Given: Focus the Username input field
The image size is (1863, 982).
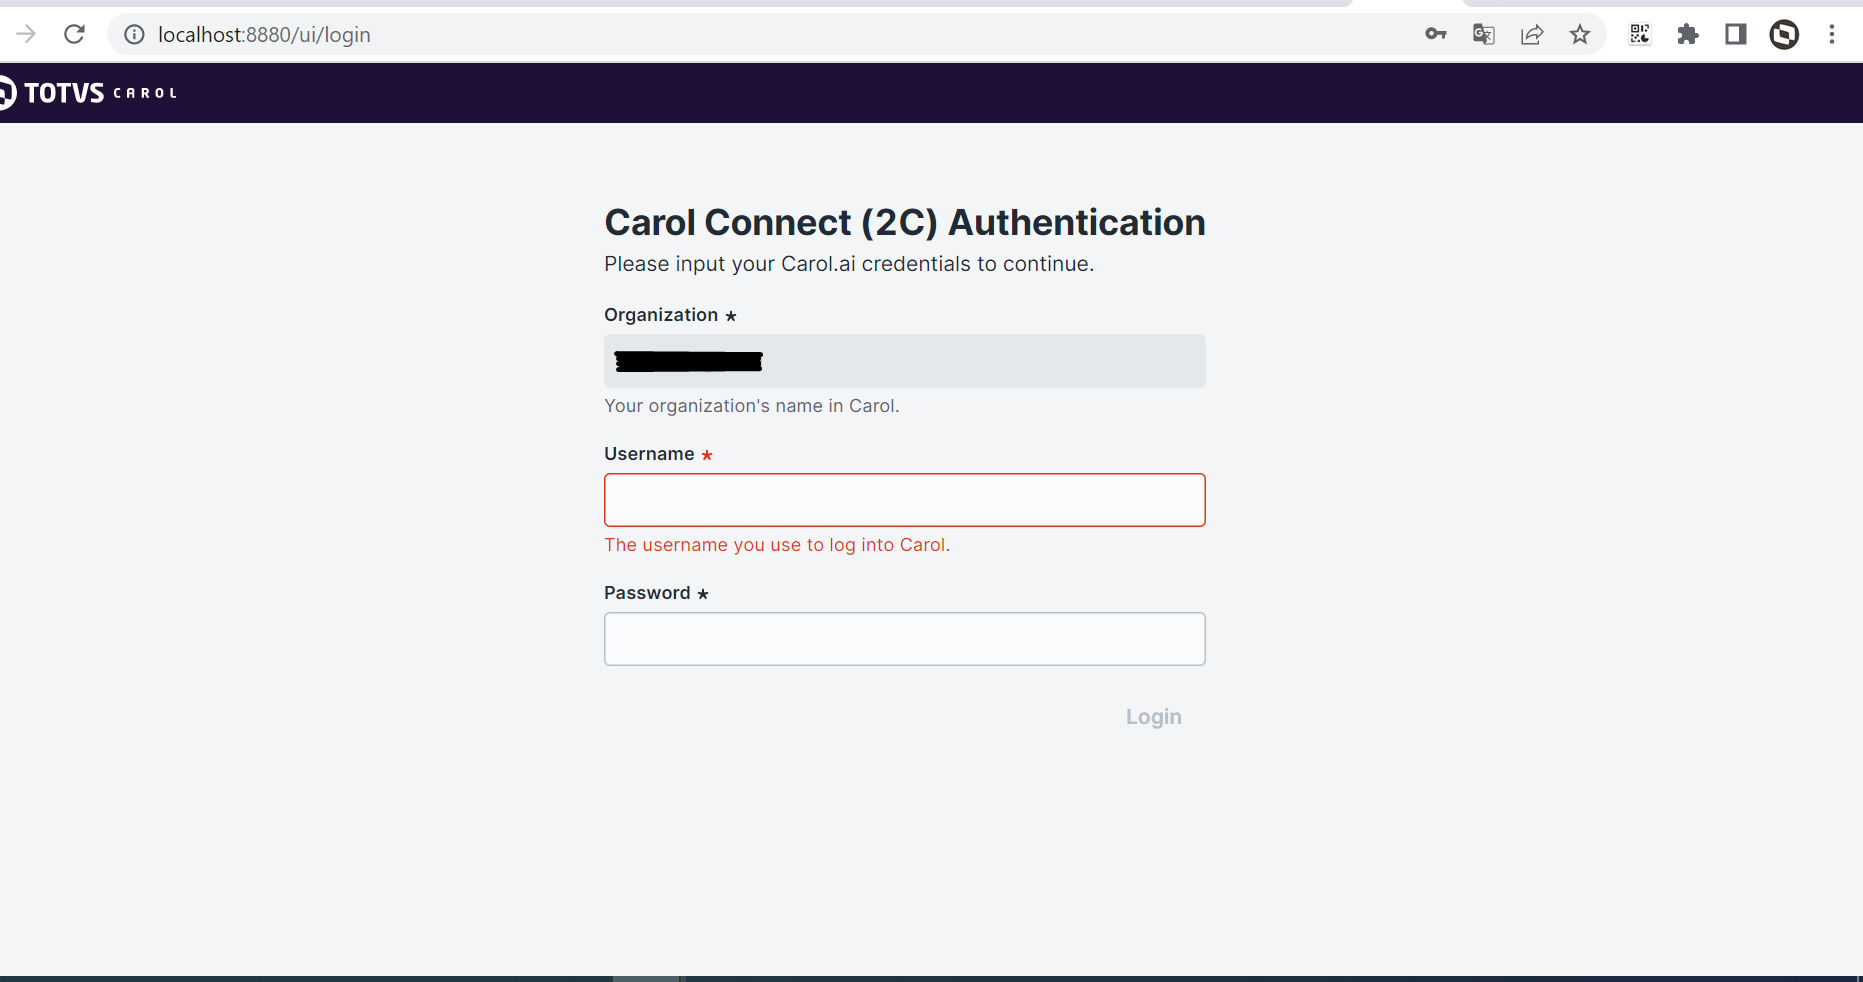Looking at the screenshot, I should click(x=904, y=500).
